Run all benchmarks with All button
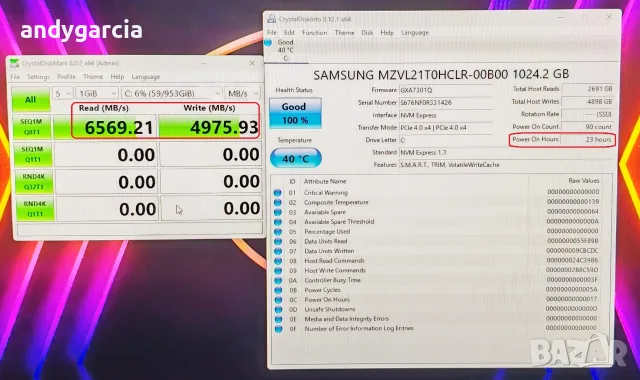The height and width of the screenshot is (380, 640). click(31, 99)
